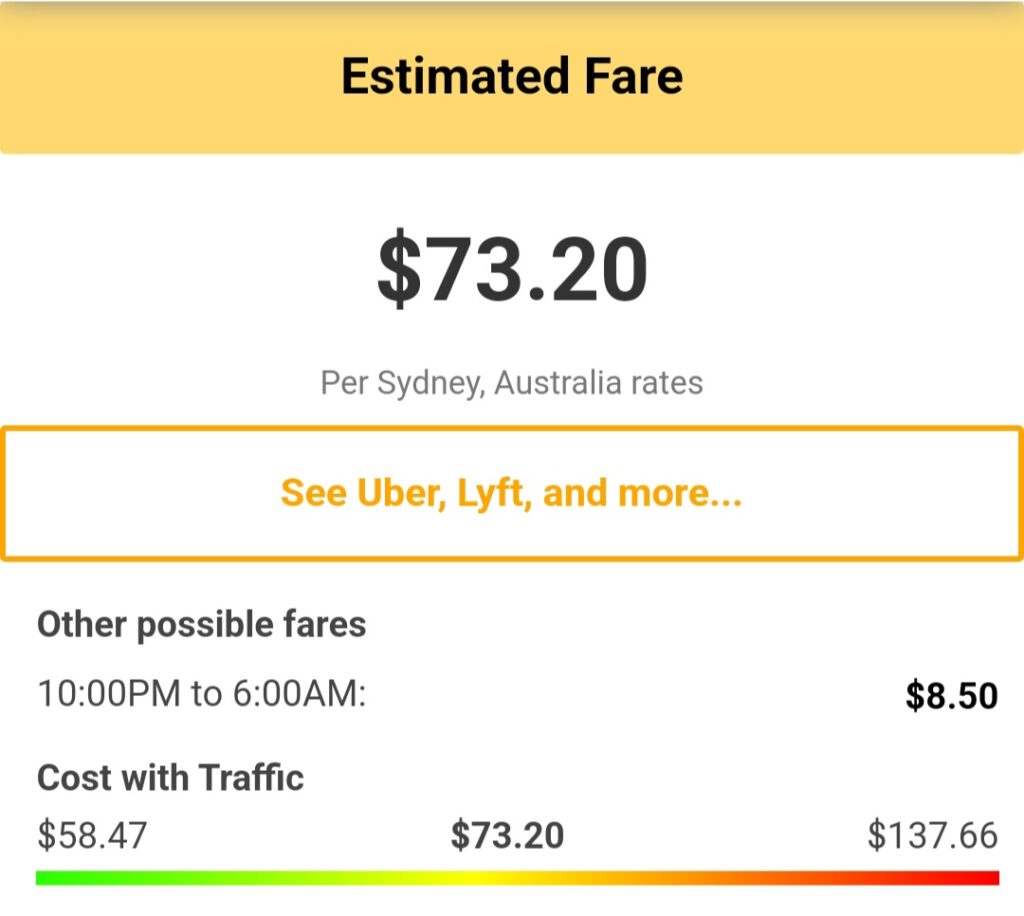
Task: Select the large $73.20 estimated fare
Action: tap(511, 272)
